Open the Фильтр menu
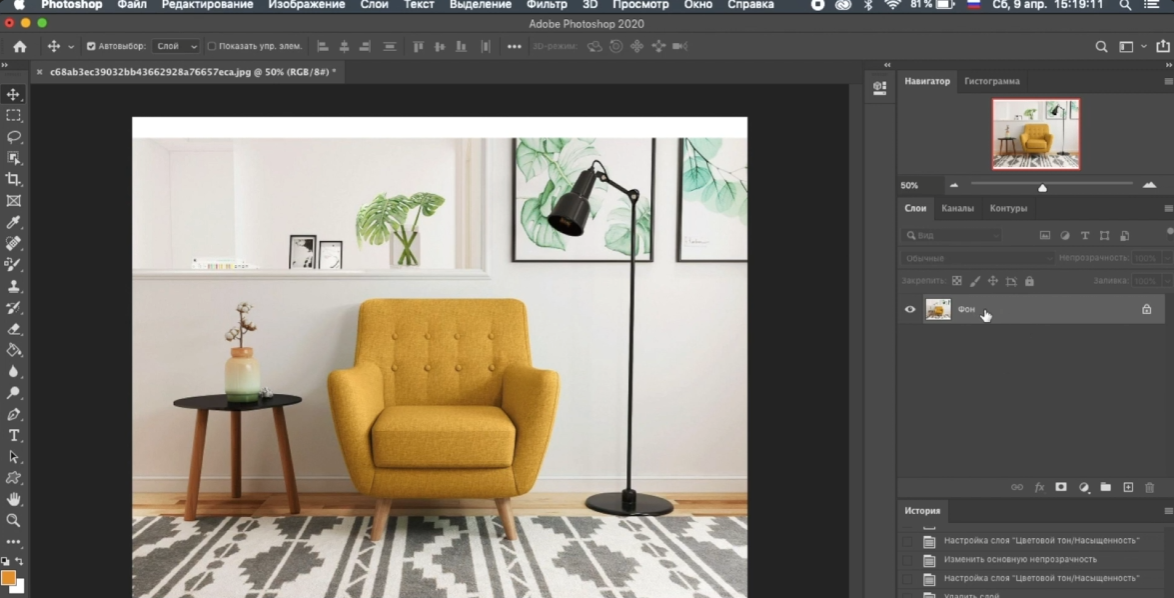 tap(547, 5)
